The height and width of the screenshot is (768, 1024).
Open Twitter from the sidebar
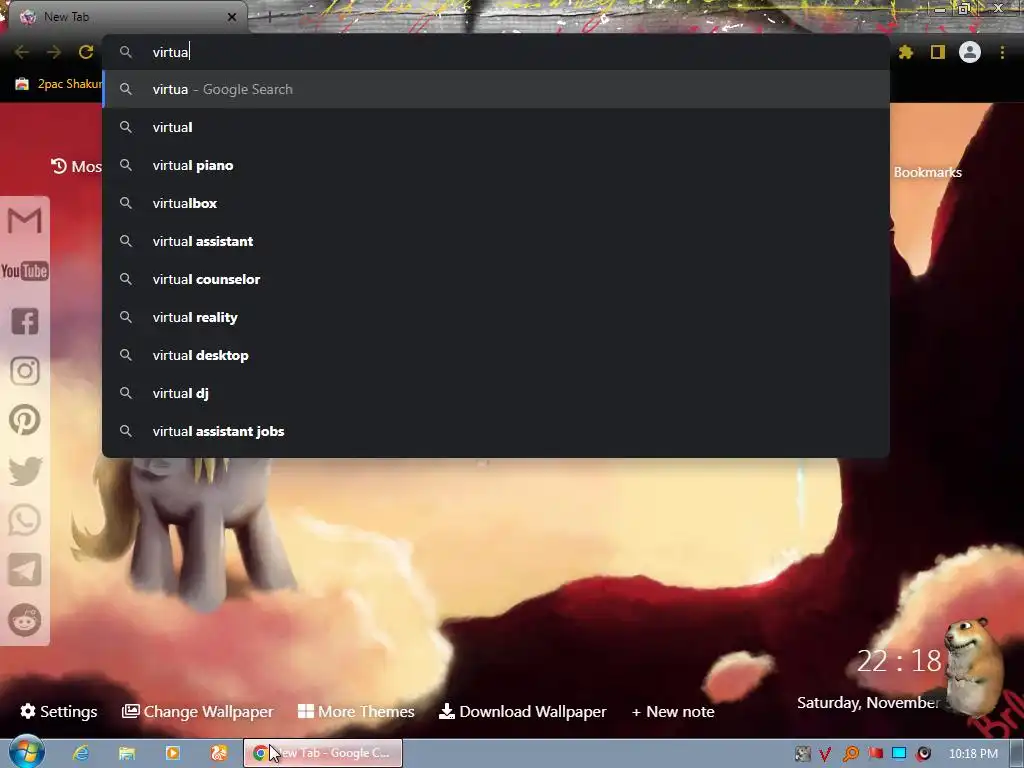coord(25,471)
